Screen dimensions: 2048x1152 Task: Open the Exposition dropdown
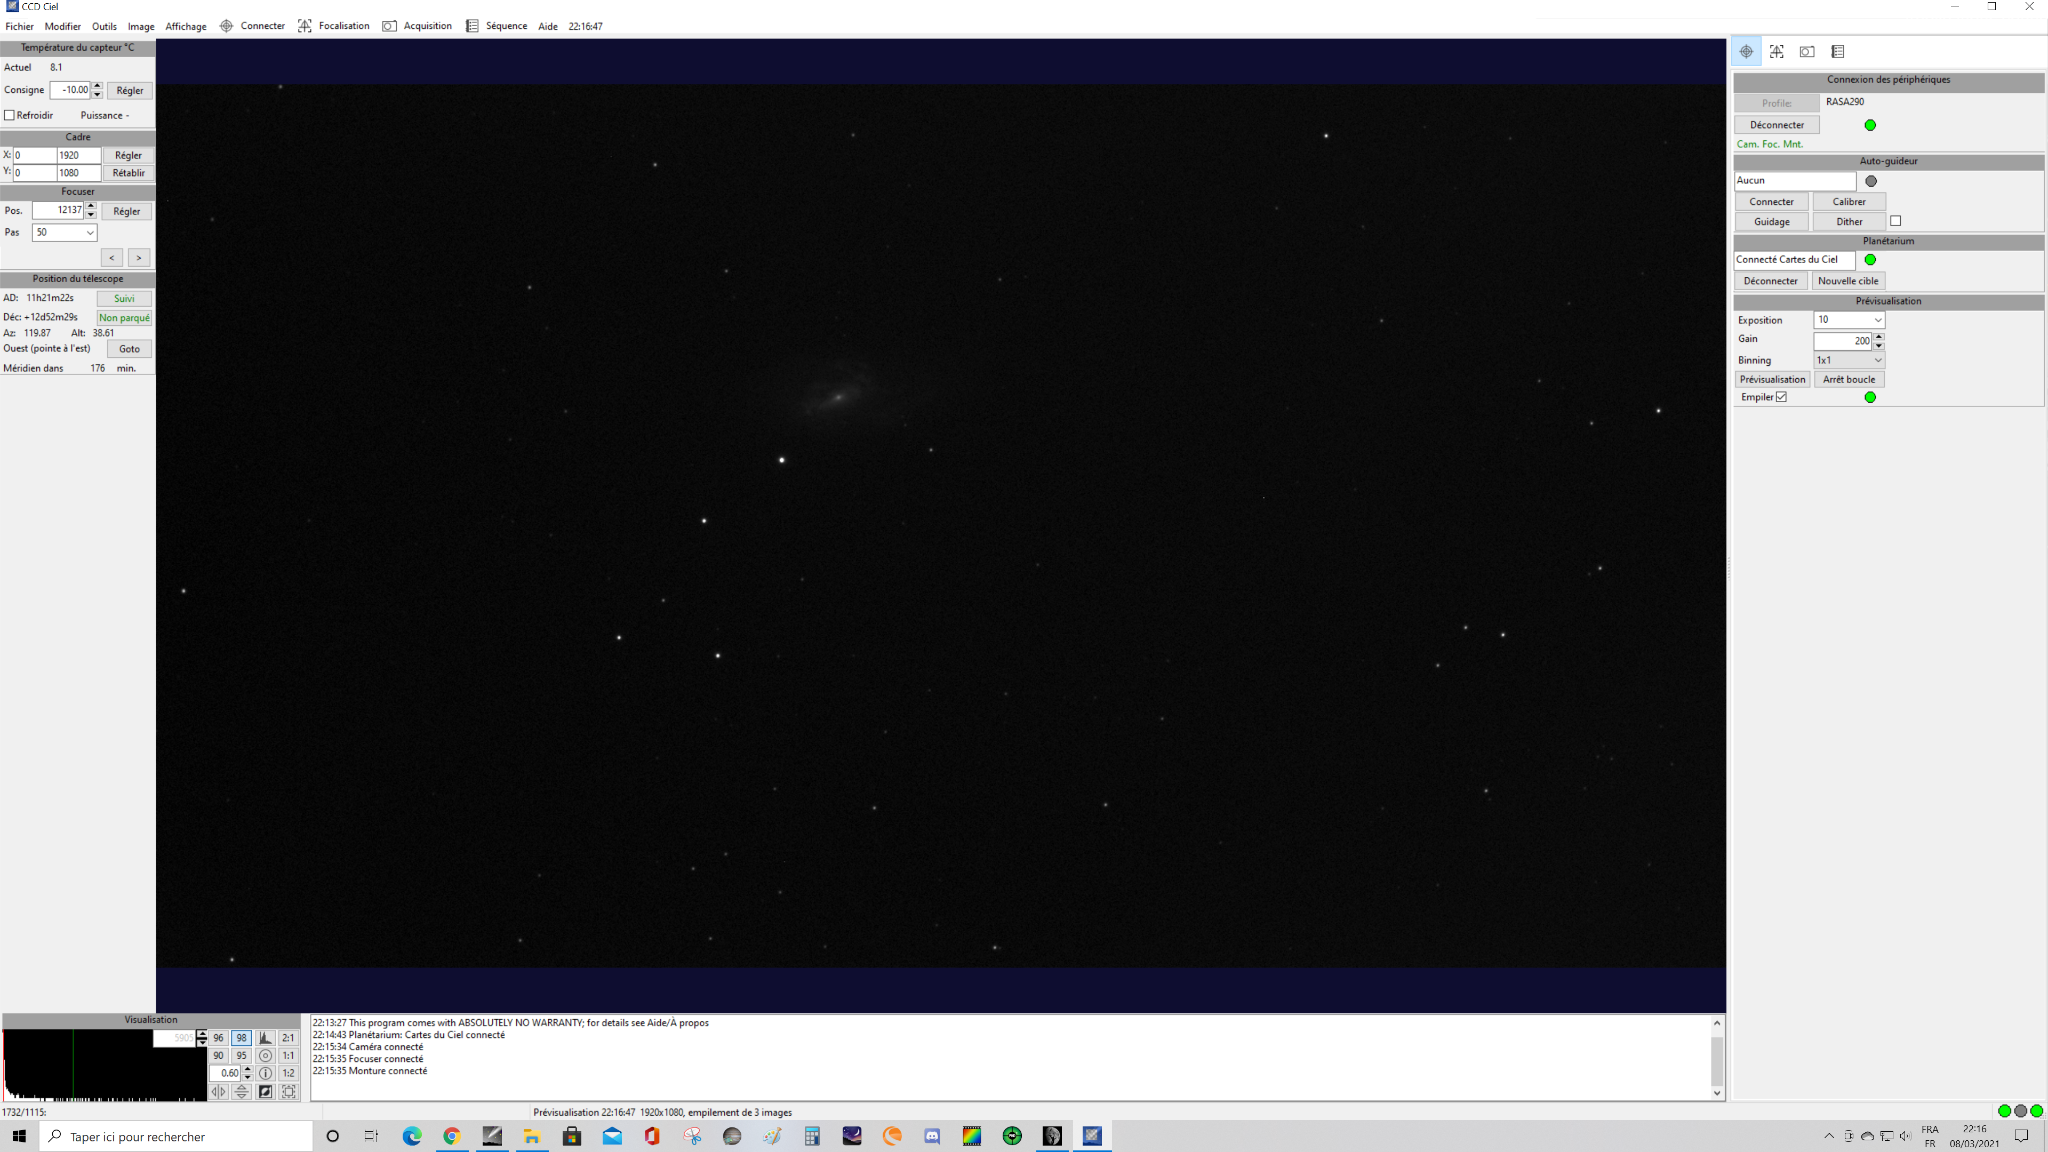pos(1878,320)
